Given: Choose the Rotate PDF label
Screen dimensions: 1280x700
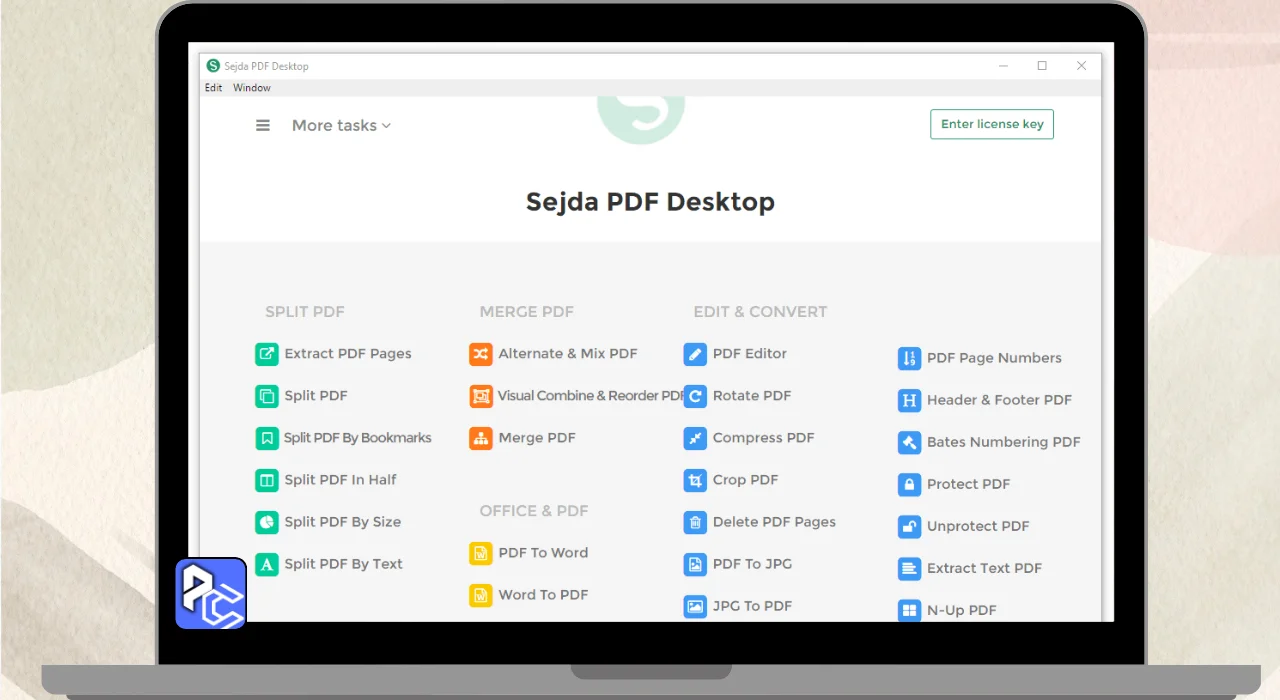Looking at the screenshot, I should (752, 396).
